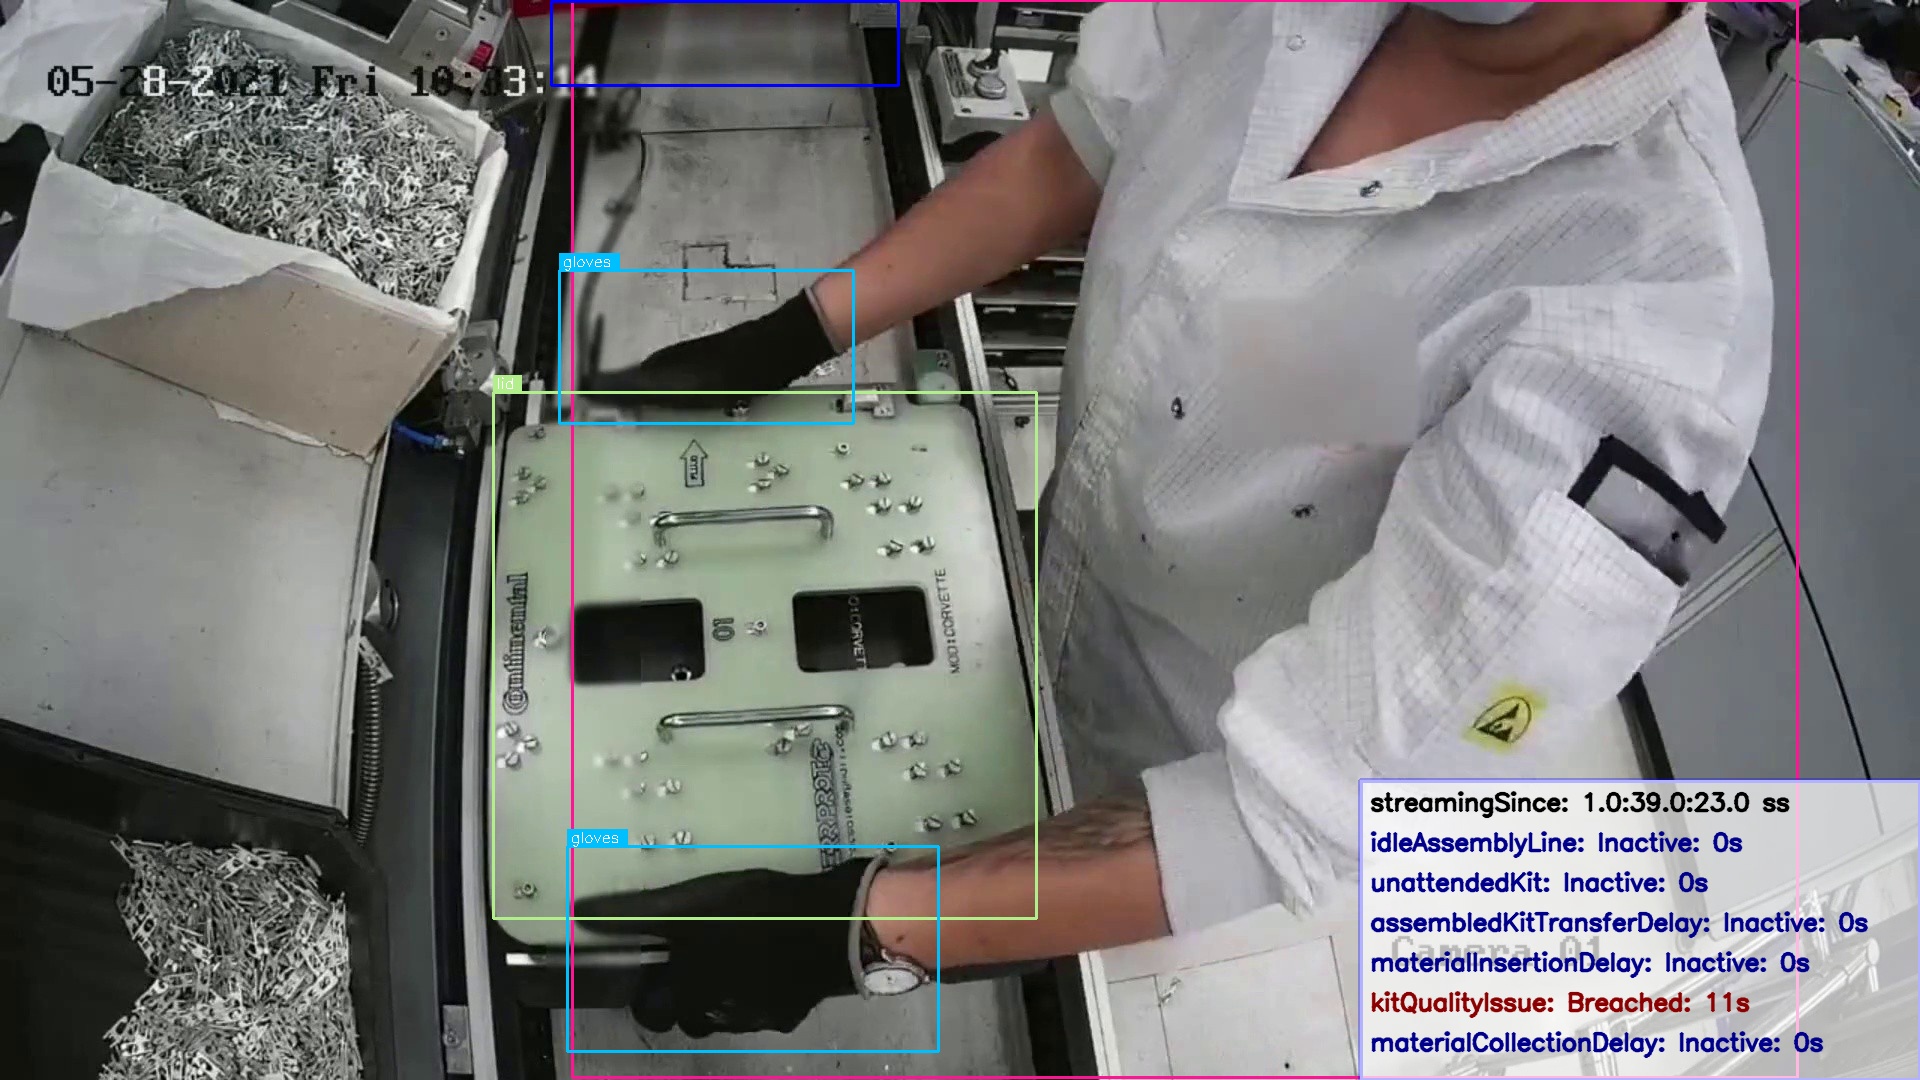Click the lower 'gloves' detection label
The height and width of the screenshot is (1080, 1920).
tap(596, 838)
